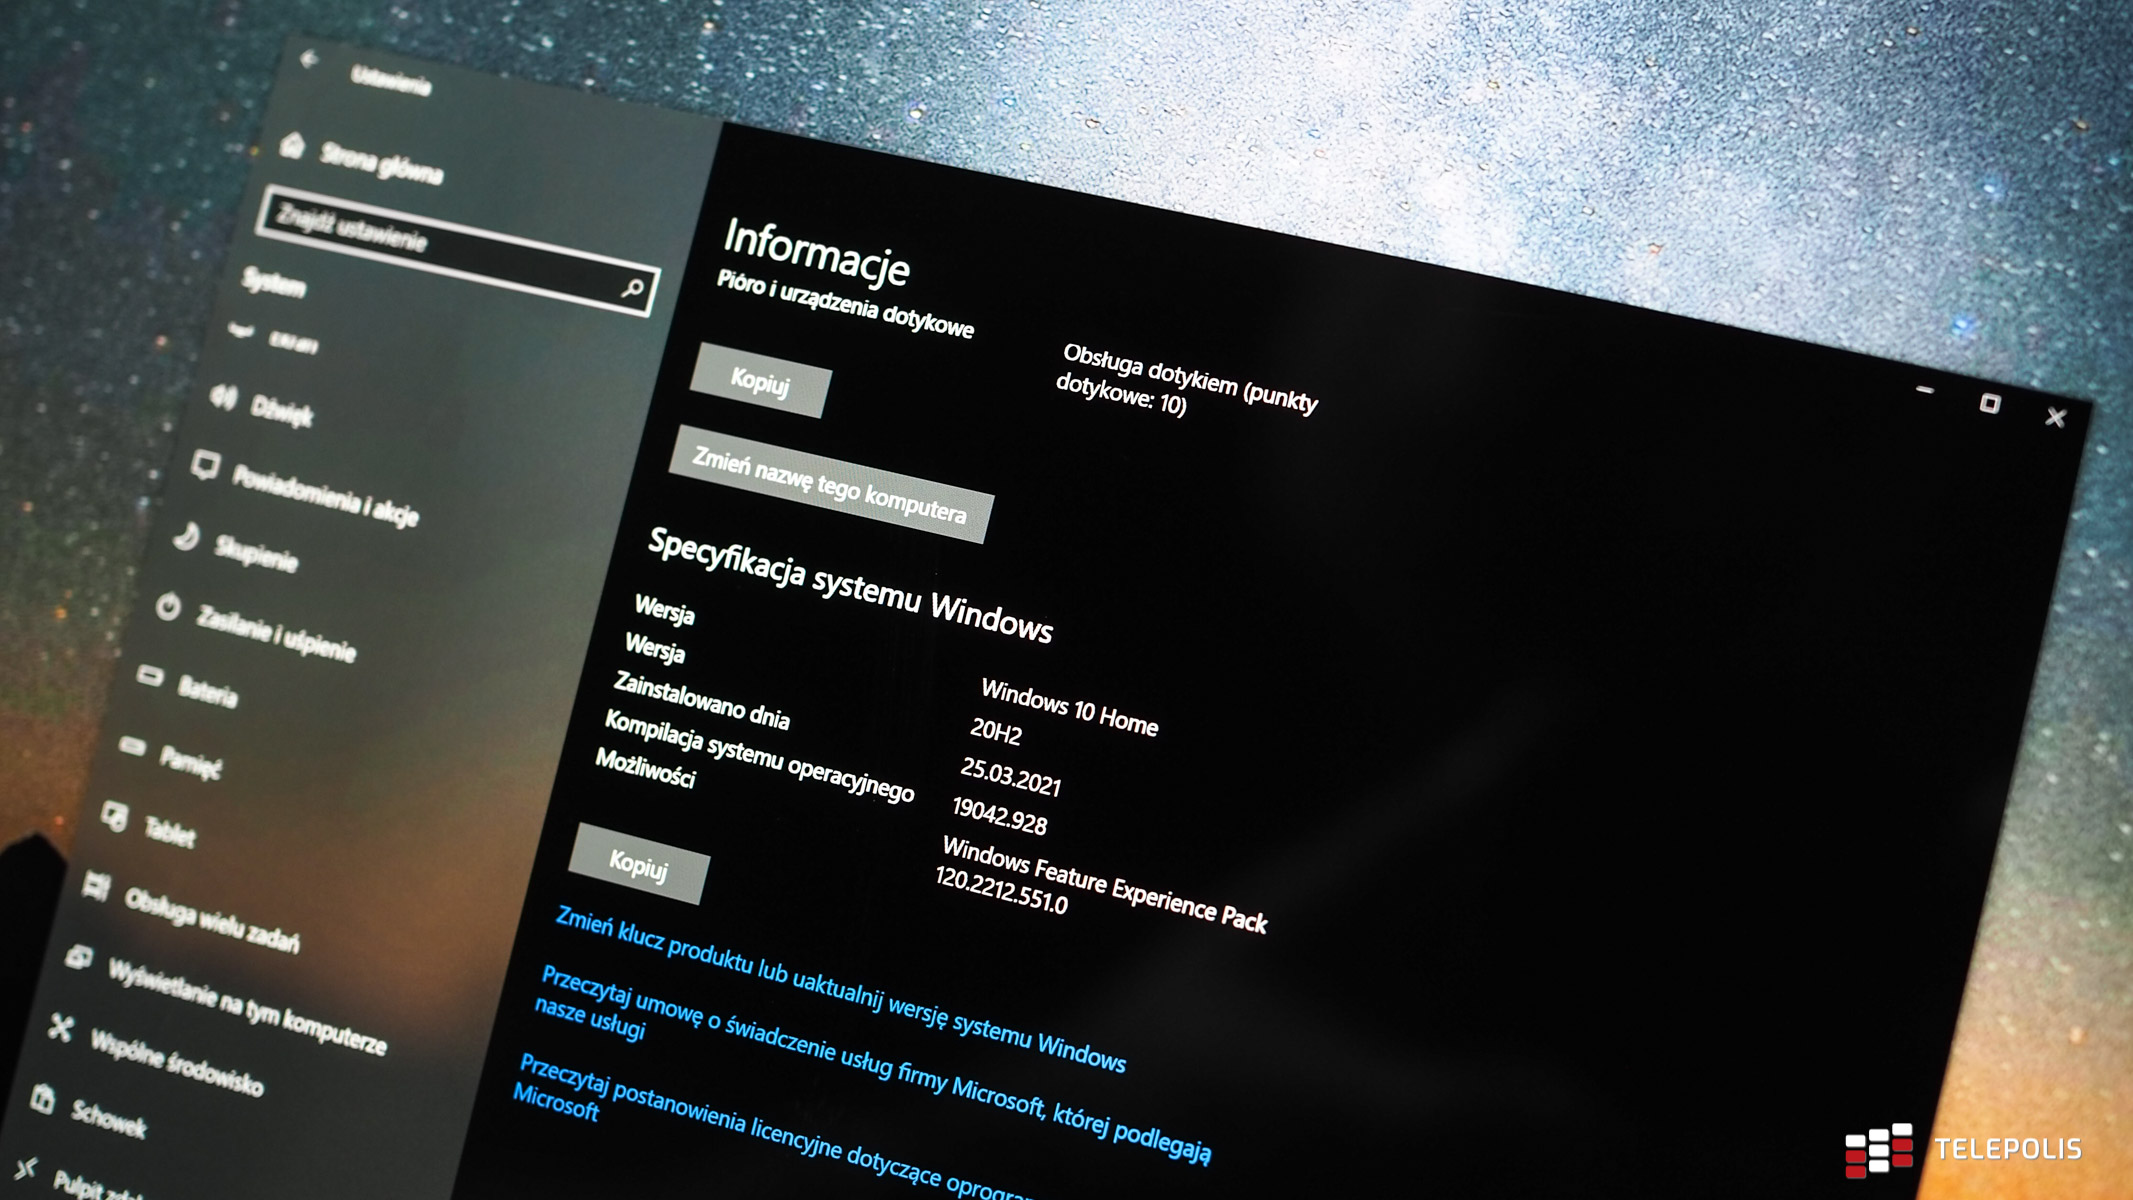Click the search magnifier icon
The width and height of the screenshot is (2133, 1200).
[632, 289]
